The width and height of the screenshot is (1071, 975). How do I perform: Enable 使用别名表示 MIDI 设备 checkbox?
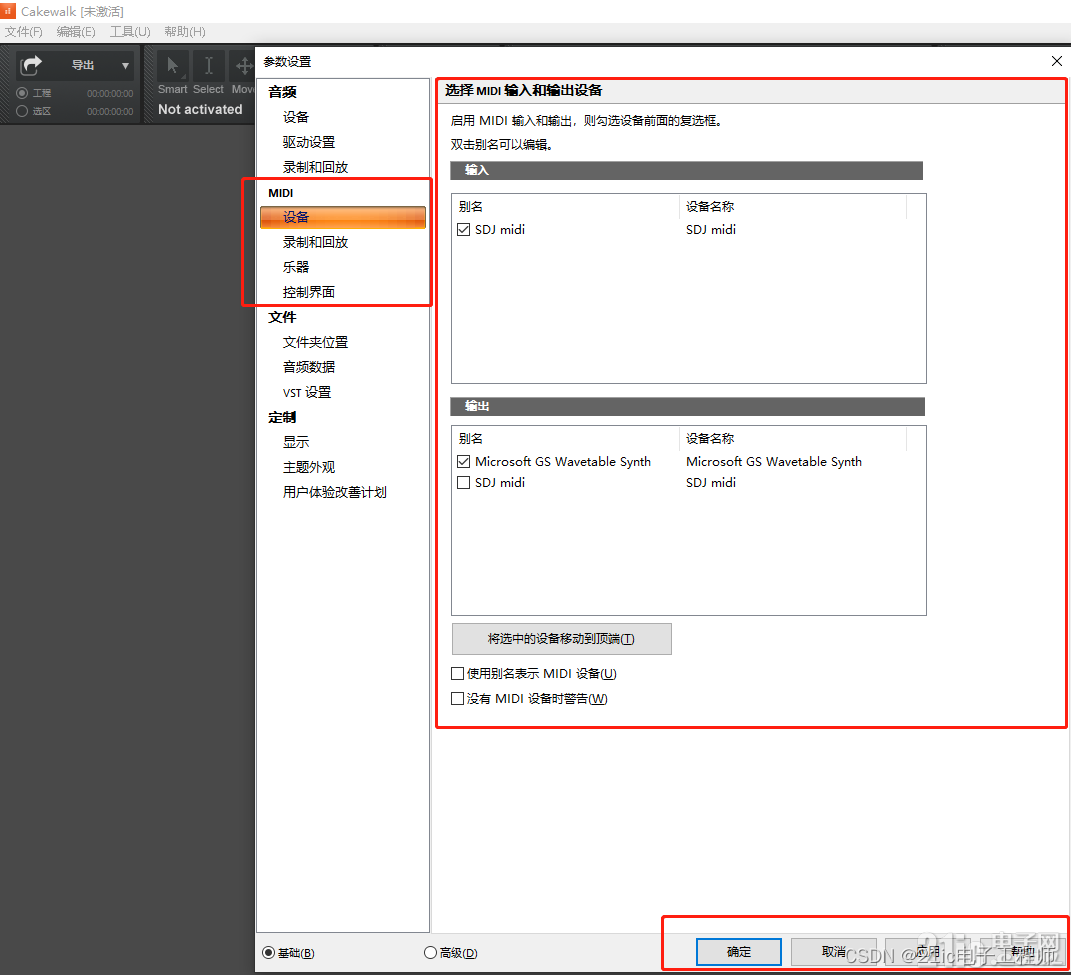coord(458,674)
